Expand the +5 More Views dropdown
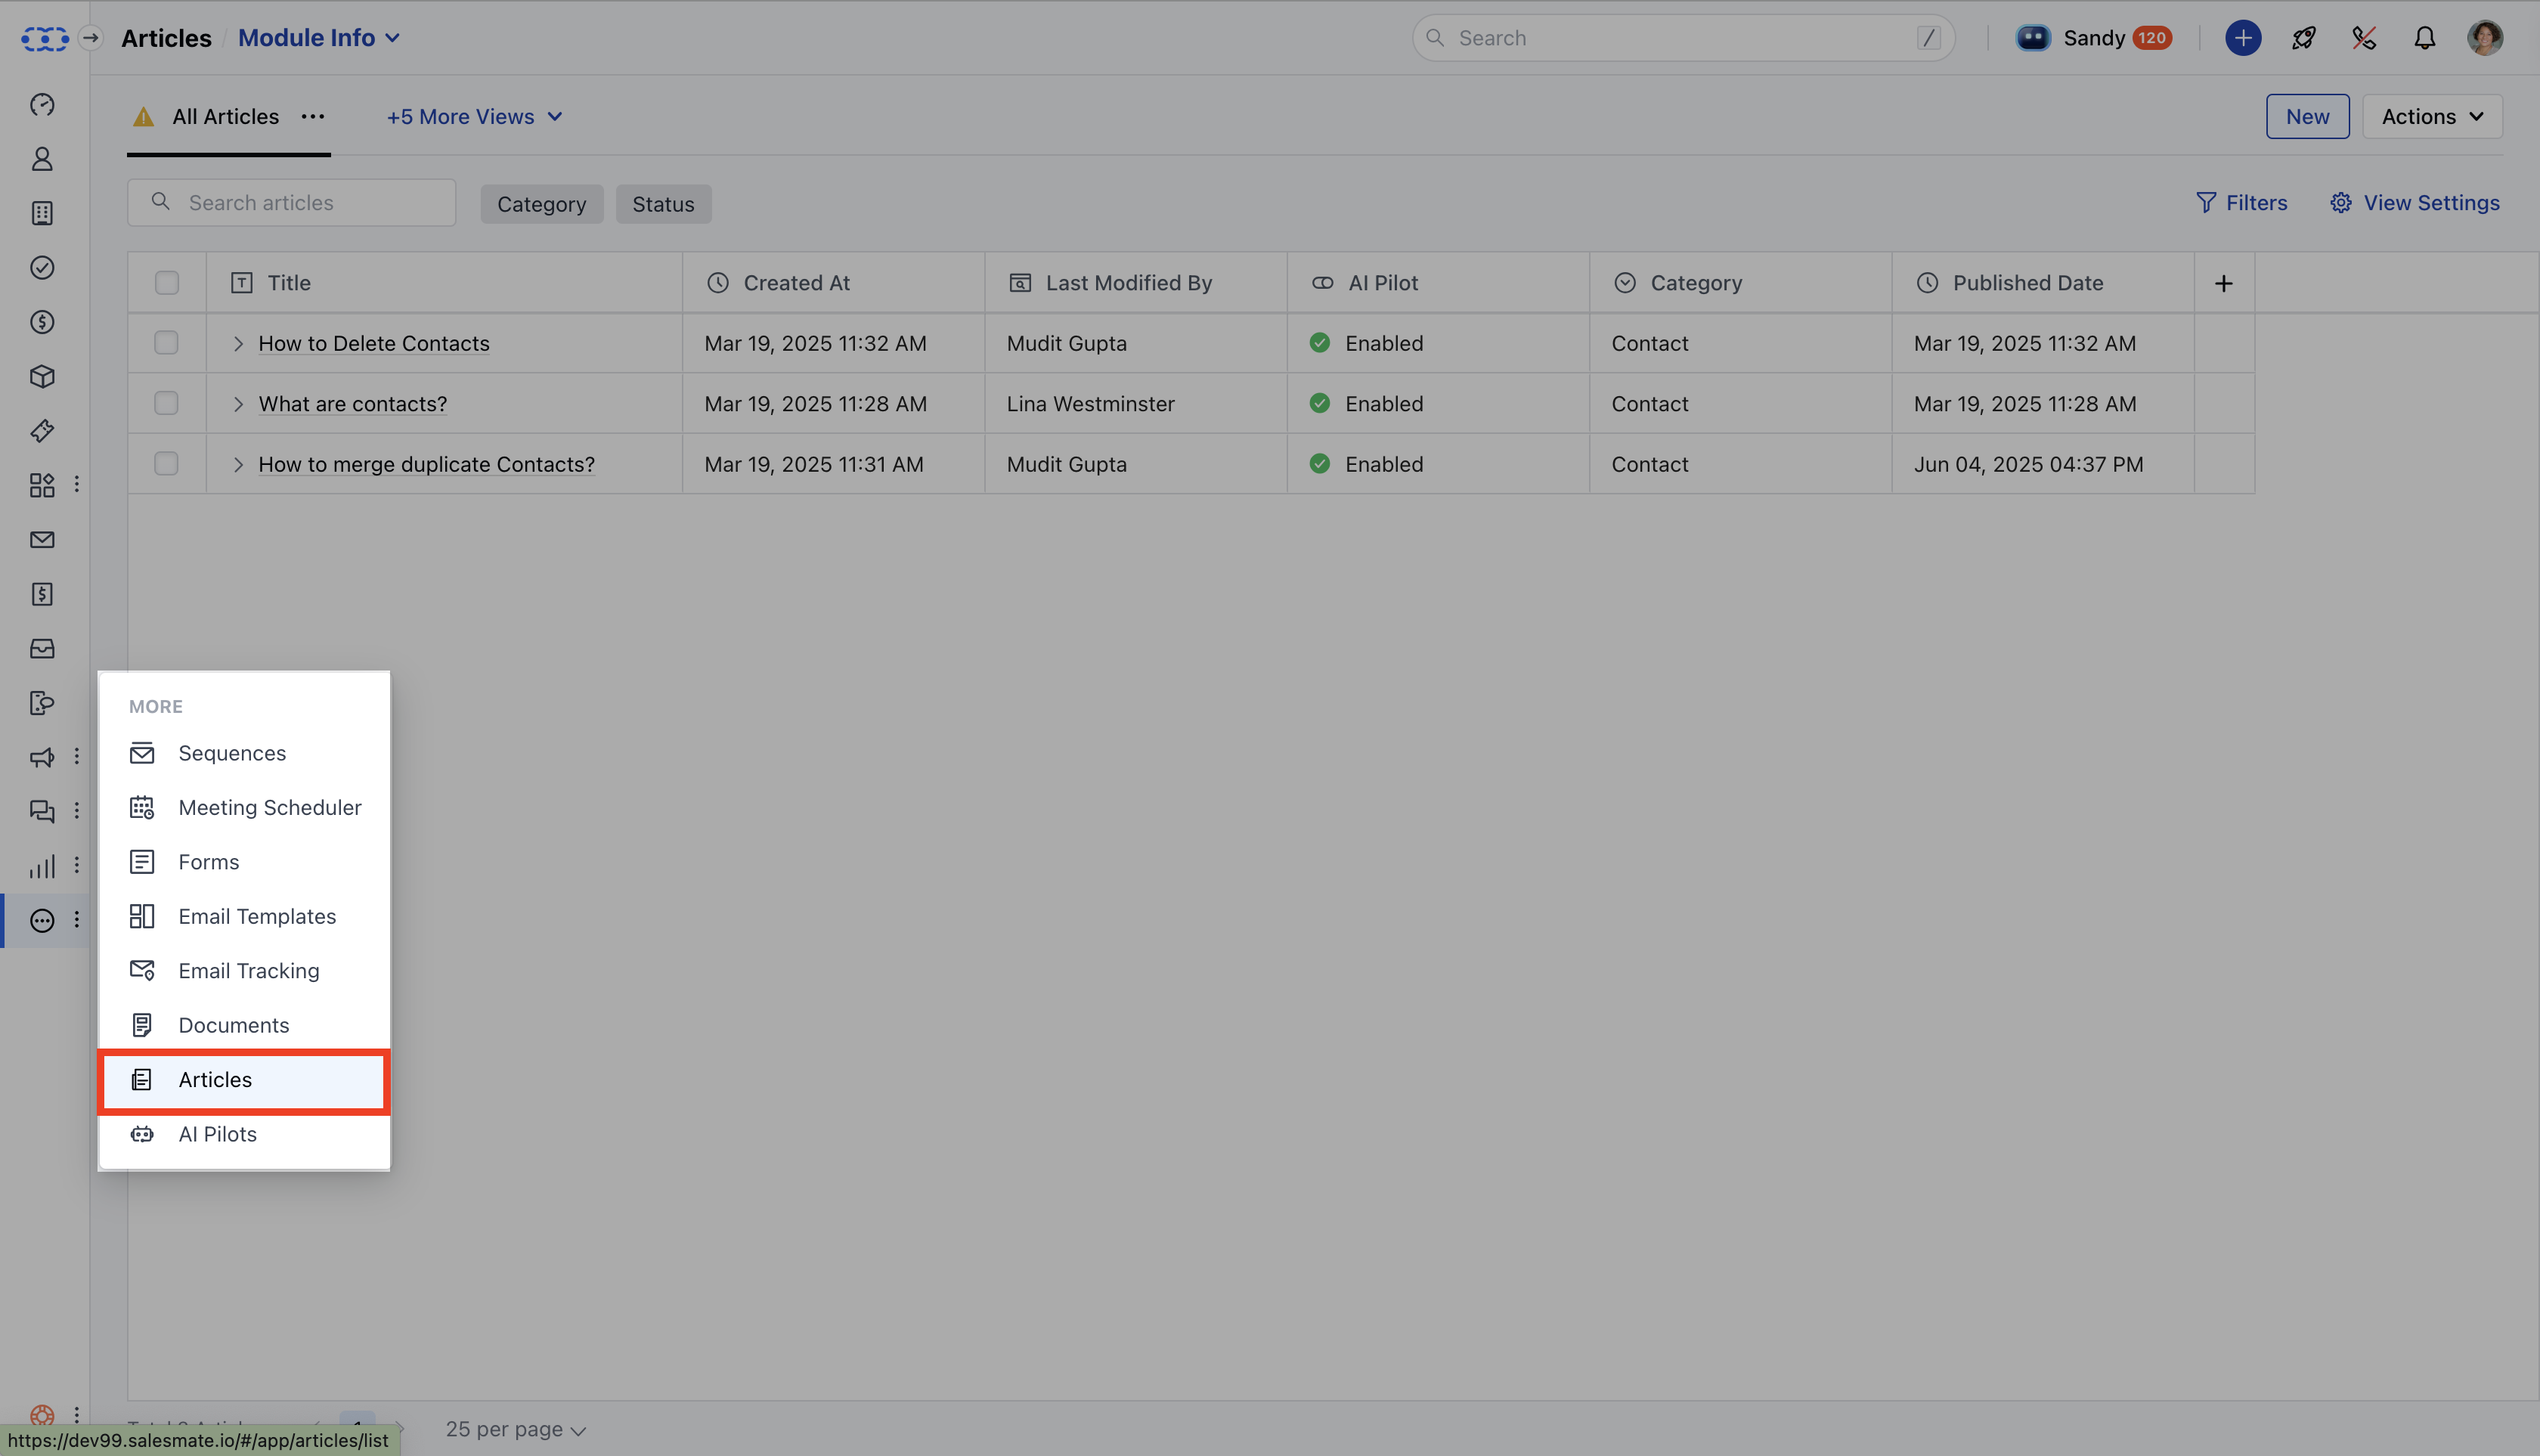Screen dimensions: 2540x1456 click(x=473, y=116)
